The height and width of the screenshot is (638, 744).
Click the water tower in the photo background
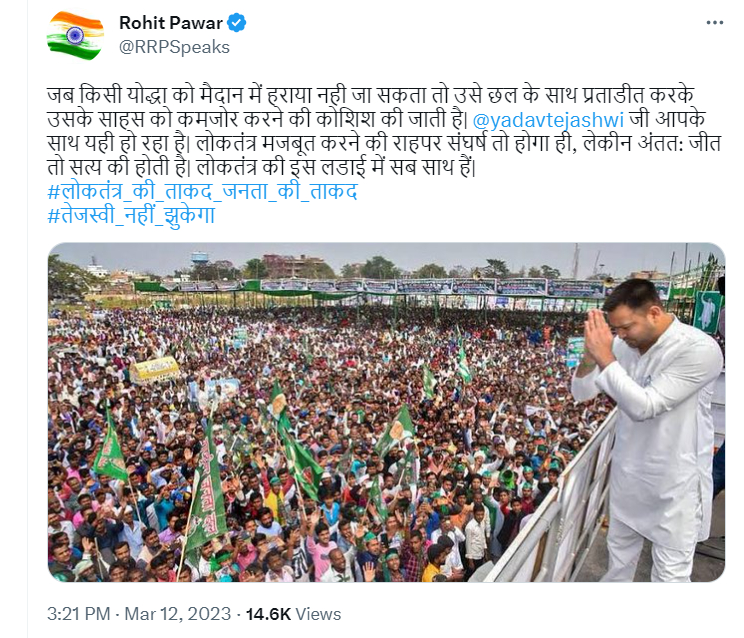[199, 259]
